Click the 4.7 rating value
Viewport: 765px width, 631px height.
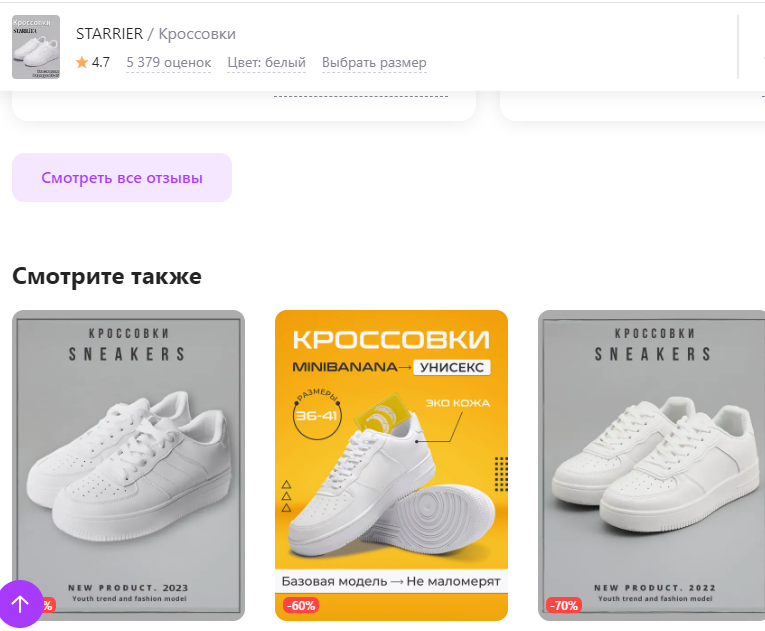point(101,62)
